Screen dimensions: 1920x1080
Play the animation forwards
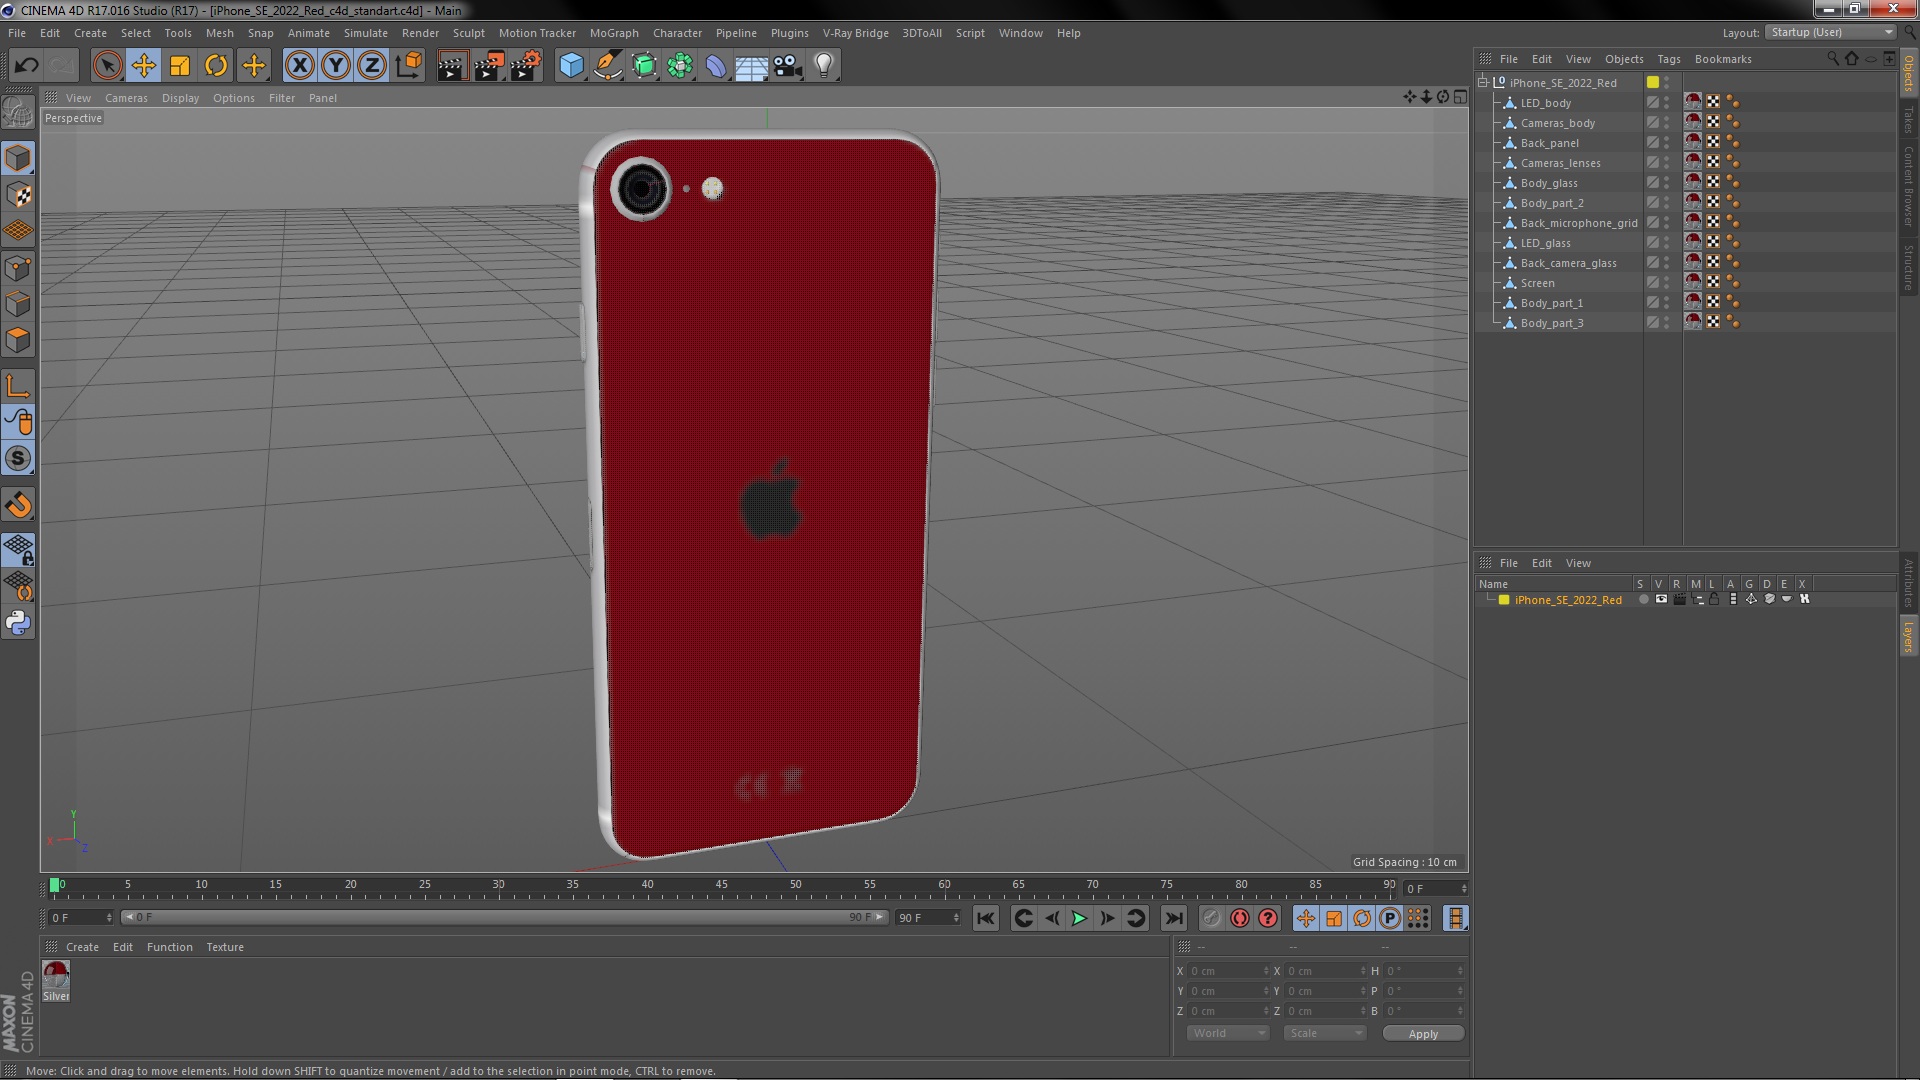click(1079, 918)
